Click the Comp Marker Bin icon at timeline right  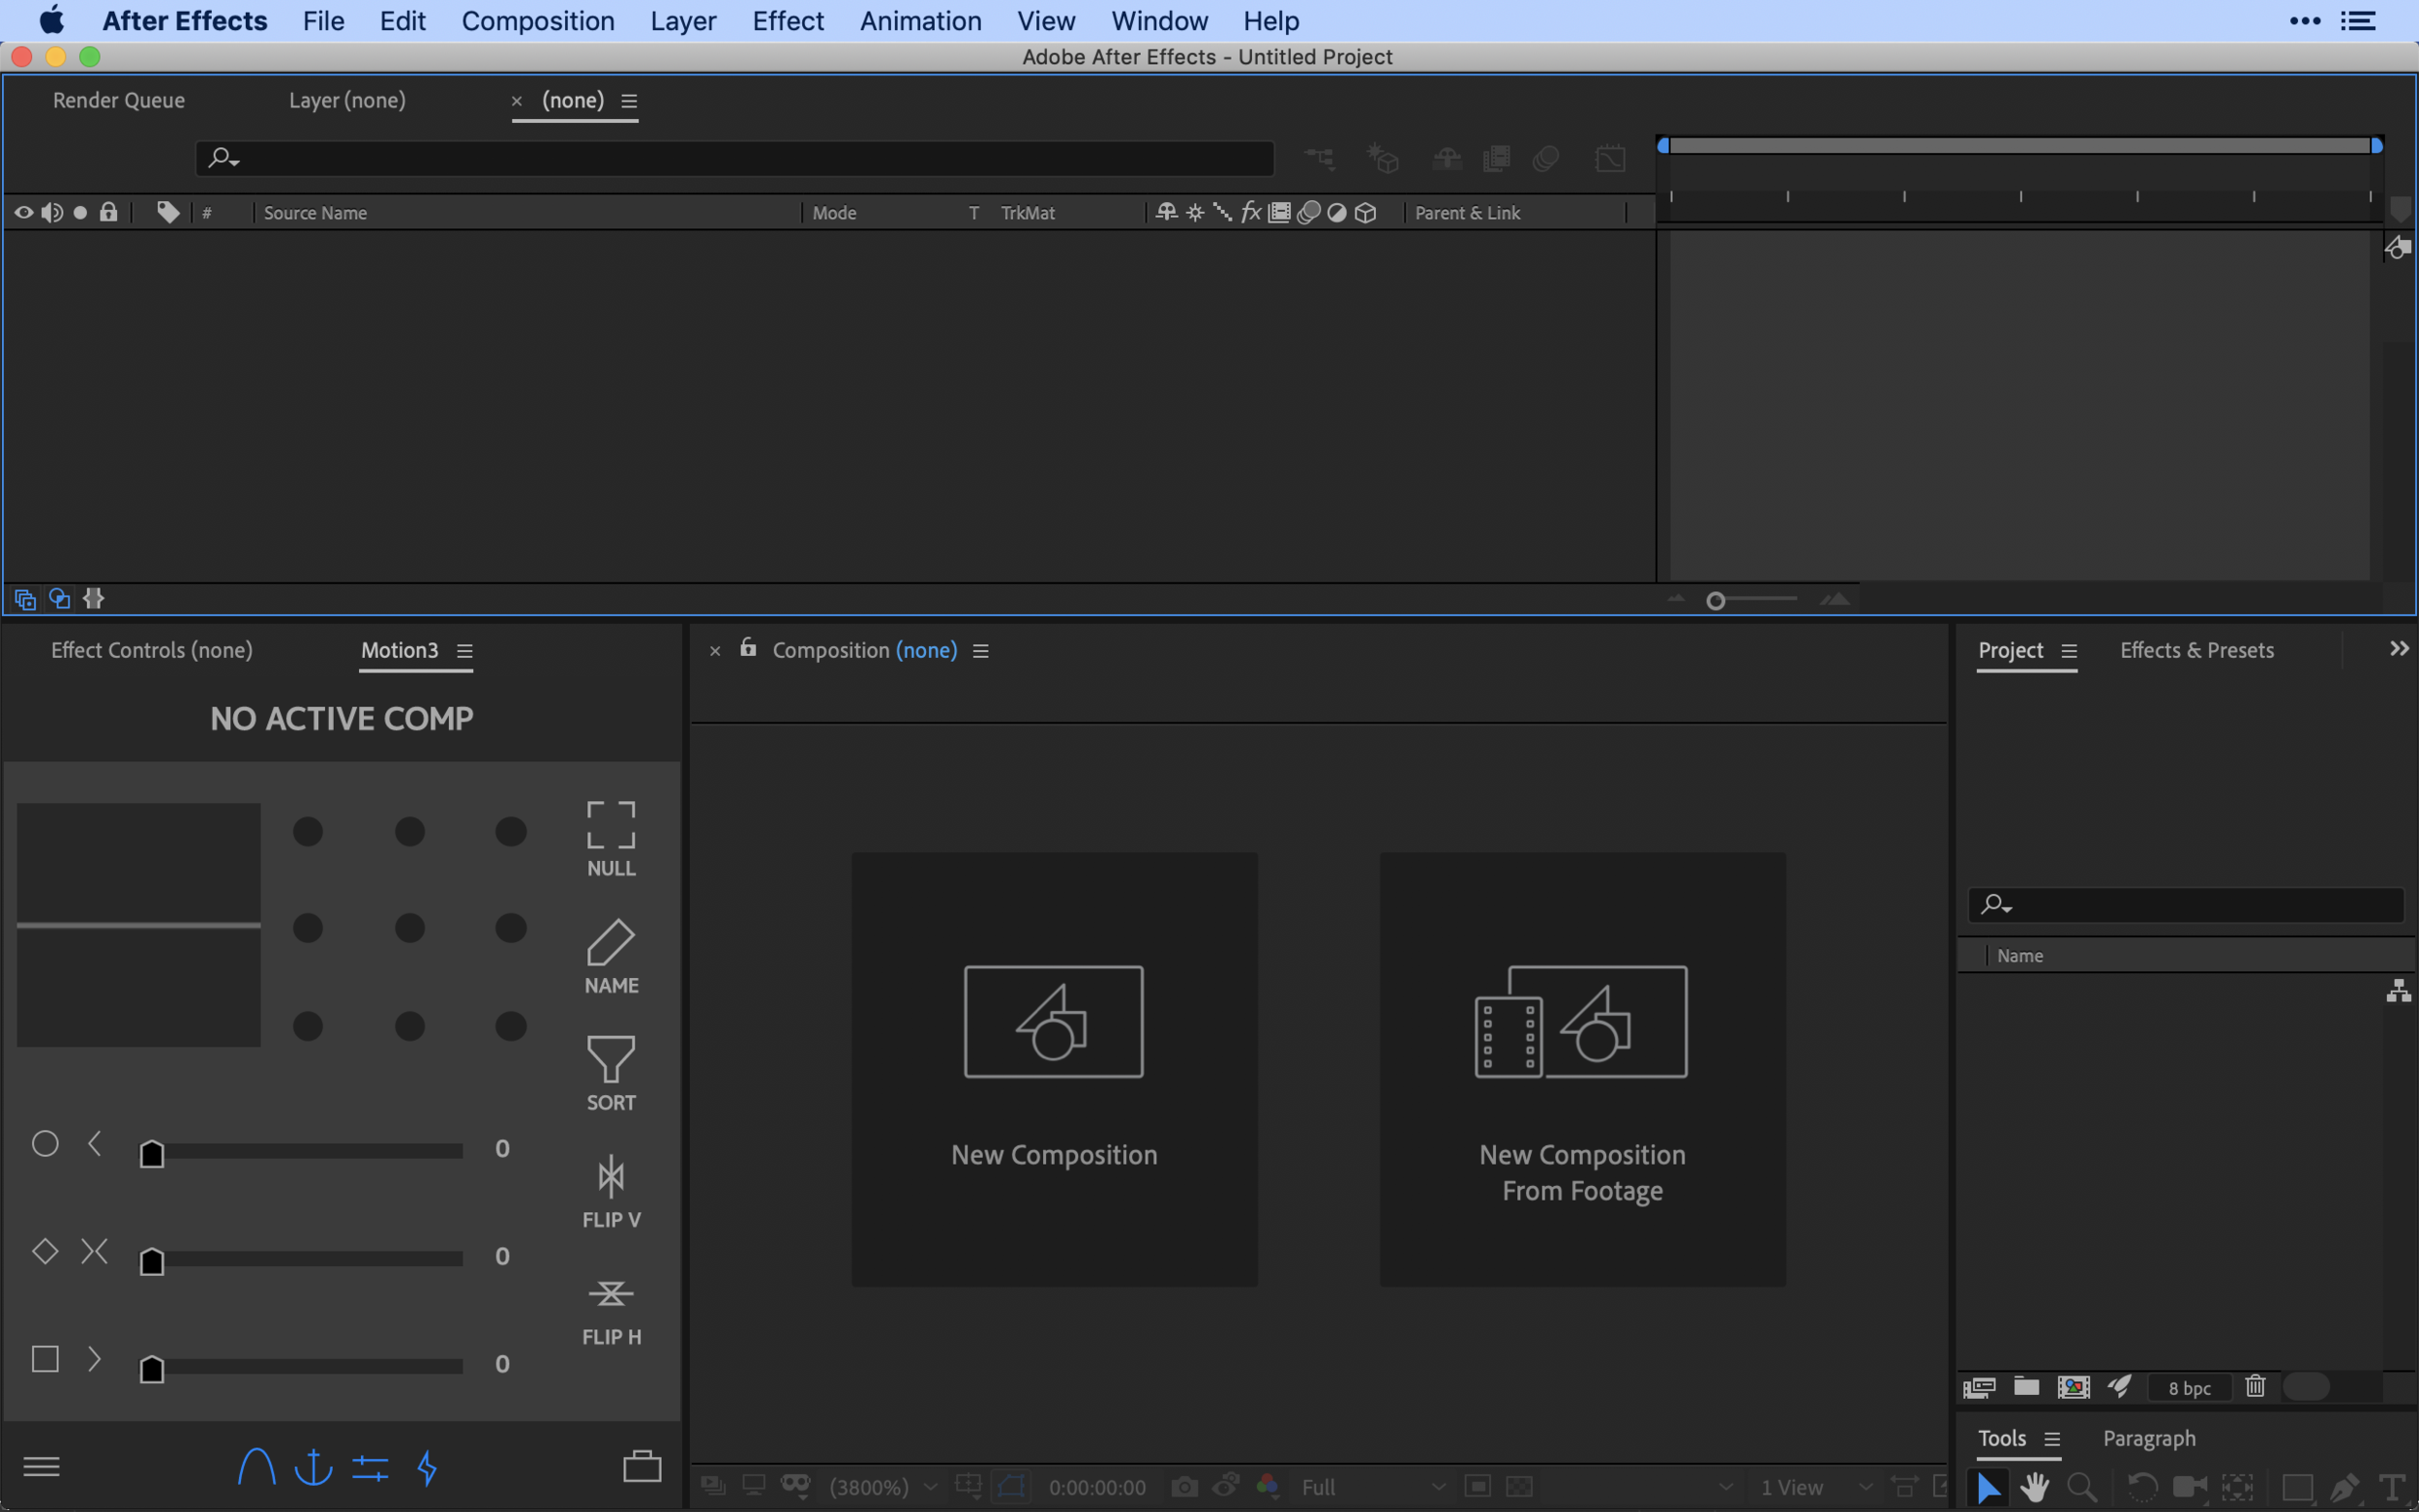[2400, 210]
